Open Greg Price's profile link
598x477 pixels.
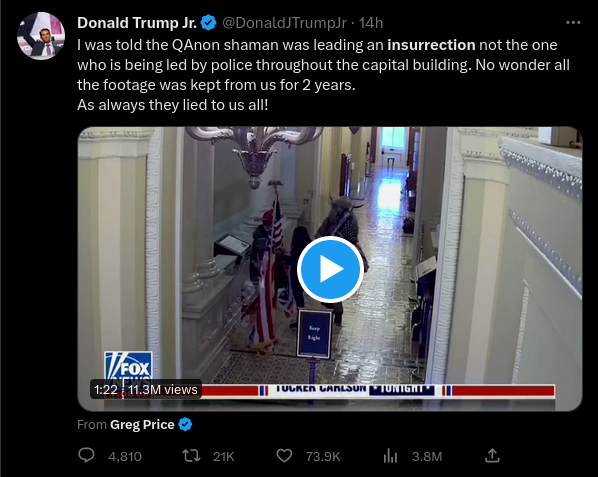tap(142, 424)
